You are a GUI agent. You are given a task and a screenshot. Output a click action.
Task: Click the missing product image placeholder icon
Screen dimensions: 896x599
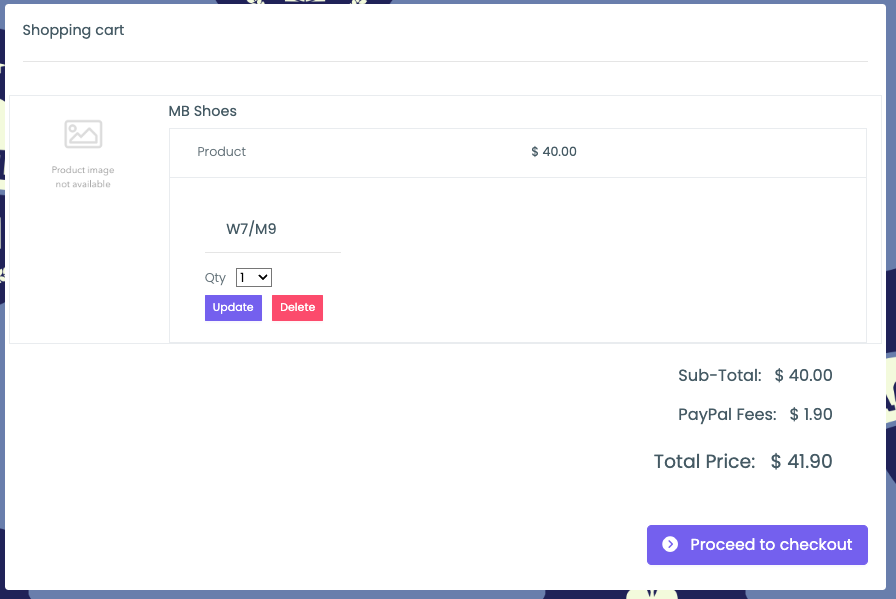point(83,134)
